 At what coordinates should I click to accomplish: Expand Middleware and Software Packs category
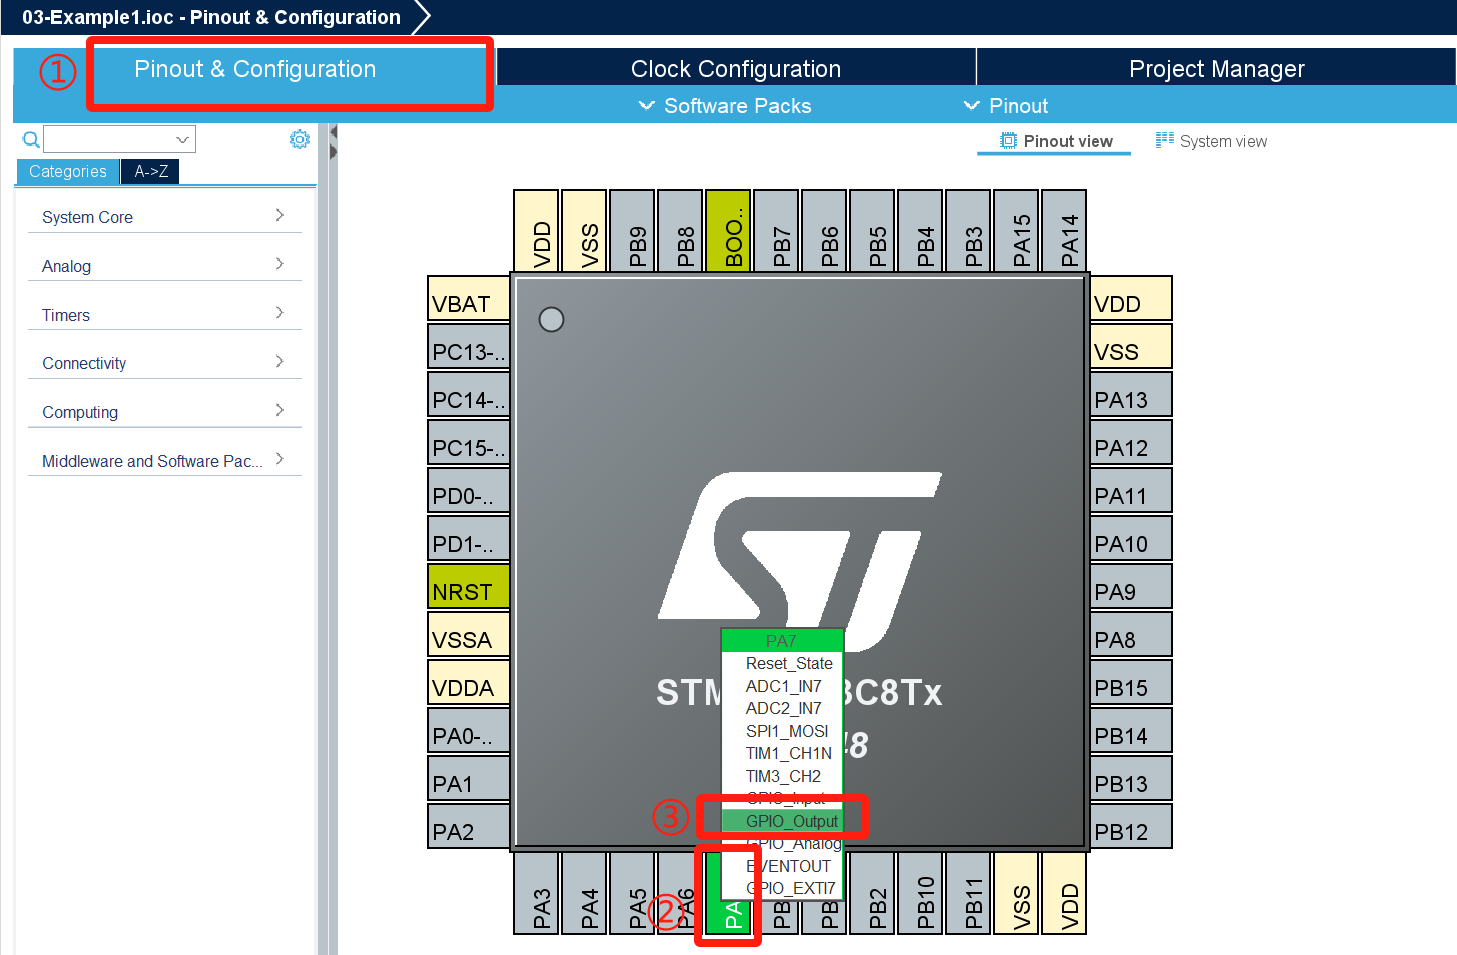164,461
